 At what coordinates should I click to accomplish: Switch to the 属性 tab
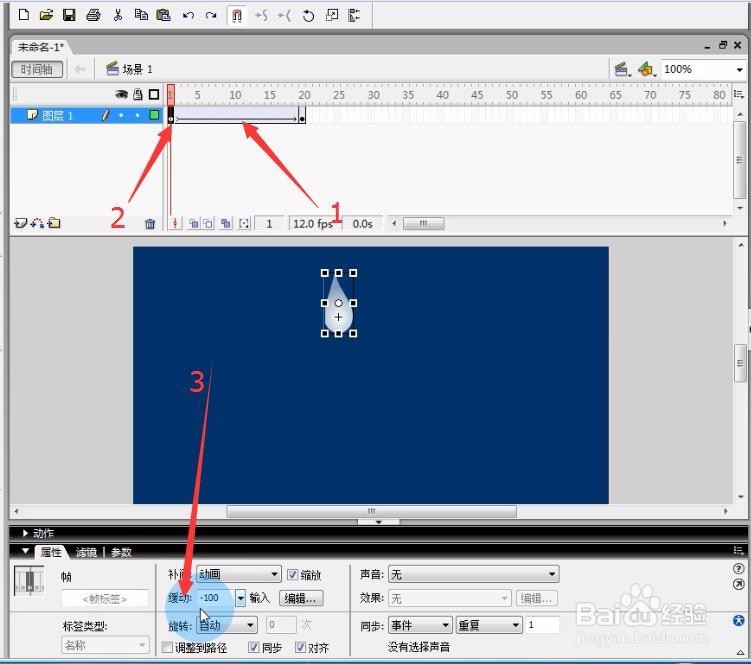pyautogui.click(x=51, y=552)
